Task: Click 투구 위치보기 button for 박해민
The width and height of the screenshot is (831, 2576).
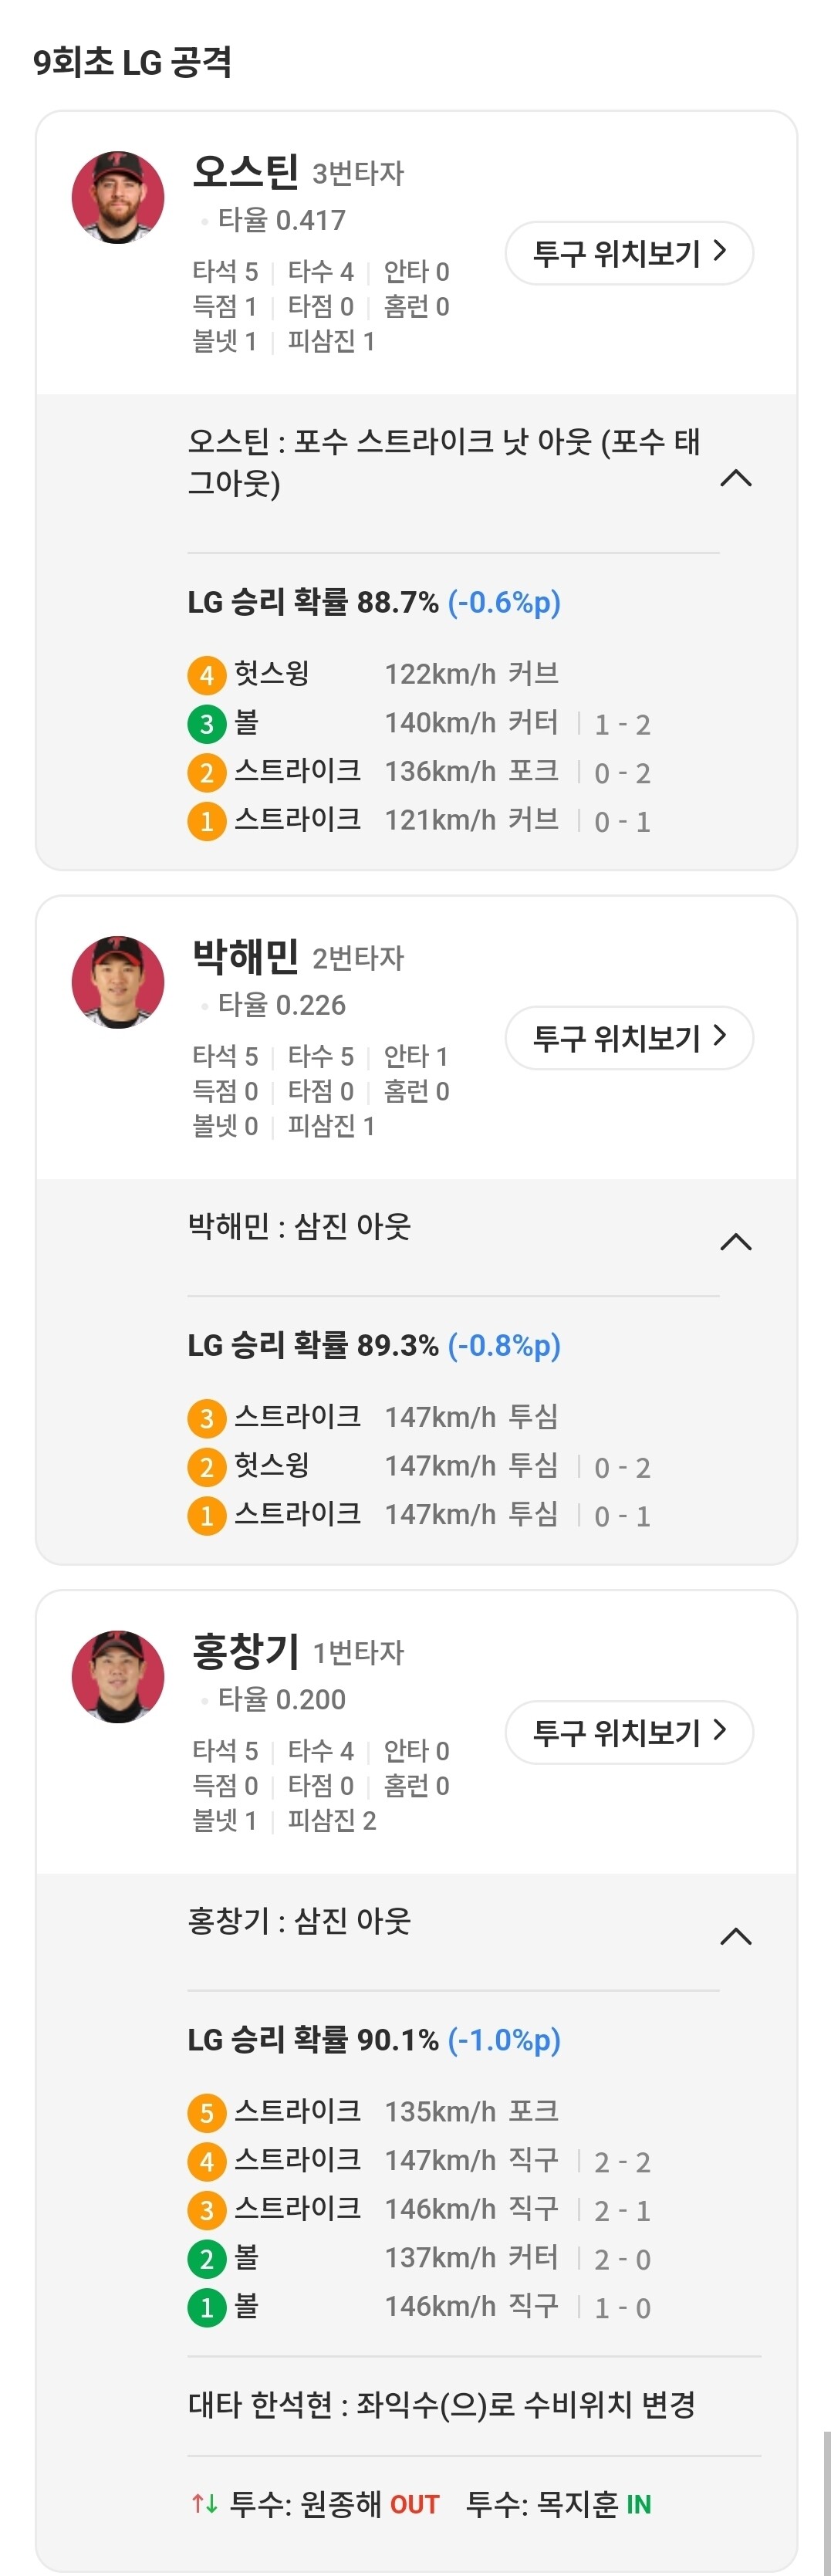Action: pyautogui.click(x=629, y=1038)
